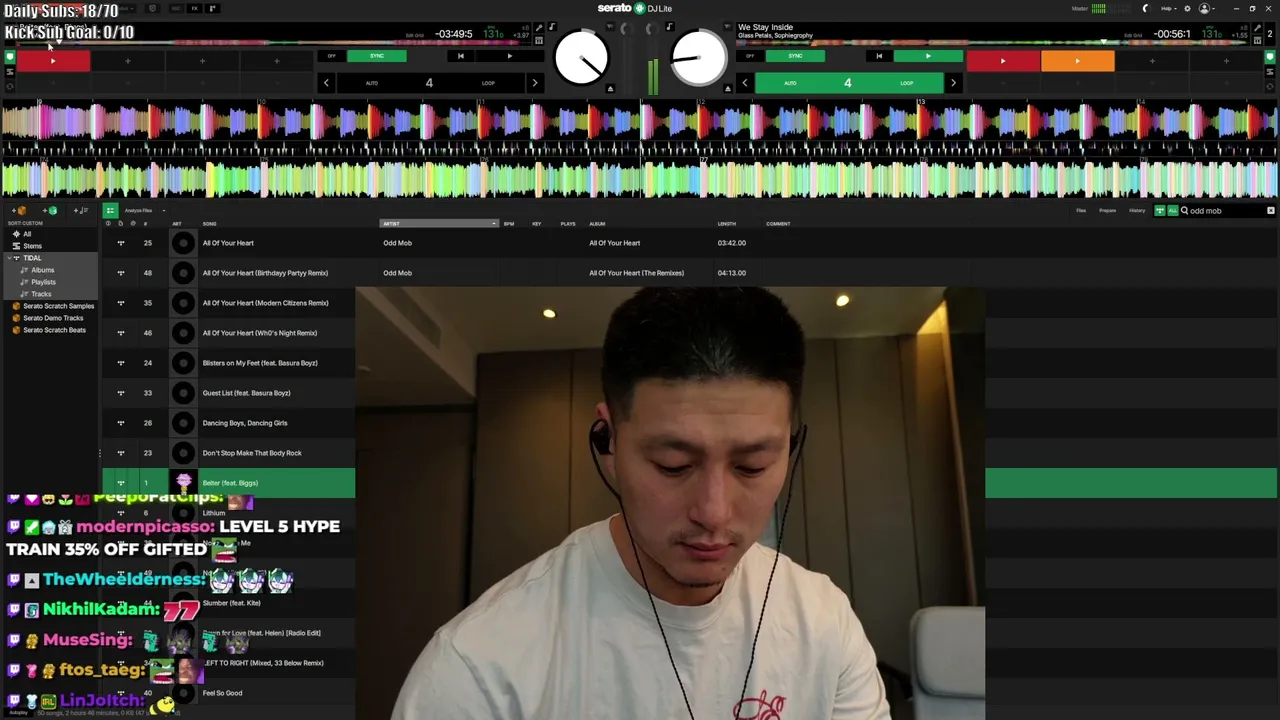Double the right deck loop size
Image resolution: width=1280 pixels, height=720 pixels.
[x=953, y=83]
